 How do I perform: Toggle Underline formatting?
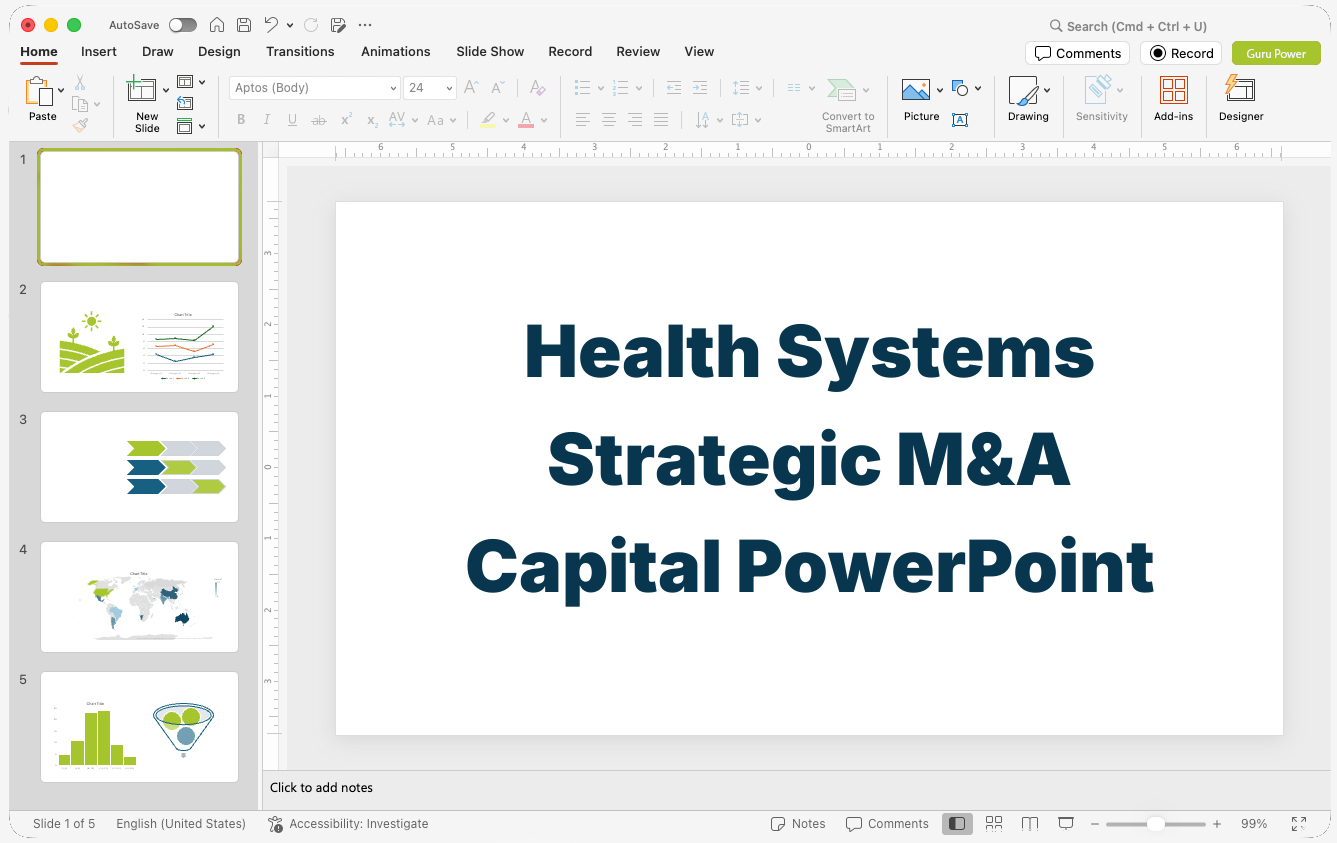point(292,120)
